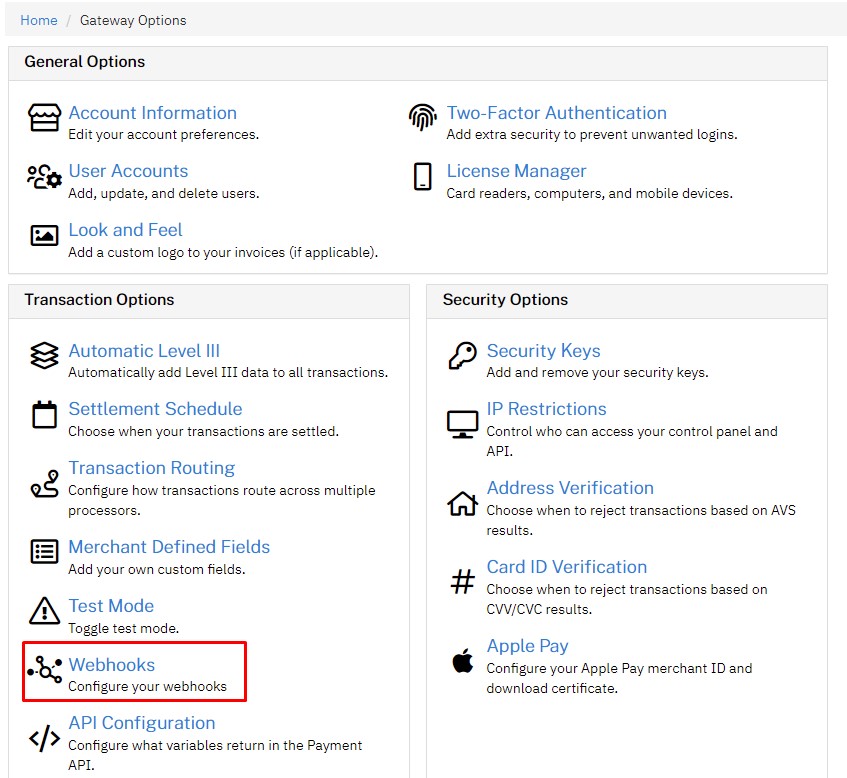Click the Settlement Schedule calendar icon
The height and width of the screenshot is (778, 847).
click(44, 415)
